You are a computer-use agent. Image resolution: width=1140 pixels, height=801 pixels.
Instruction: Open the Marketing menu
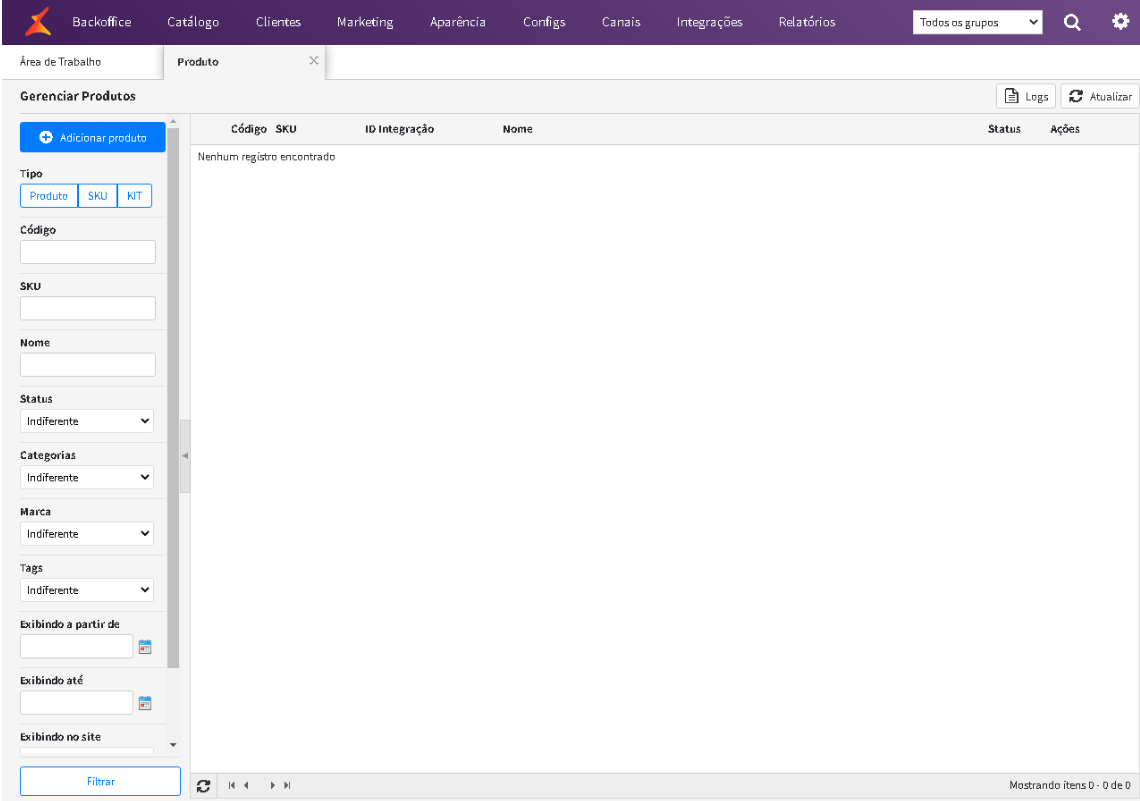[365, 22]
